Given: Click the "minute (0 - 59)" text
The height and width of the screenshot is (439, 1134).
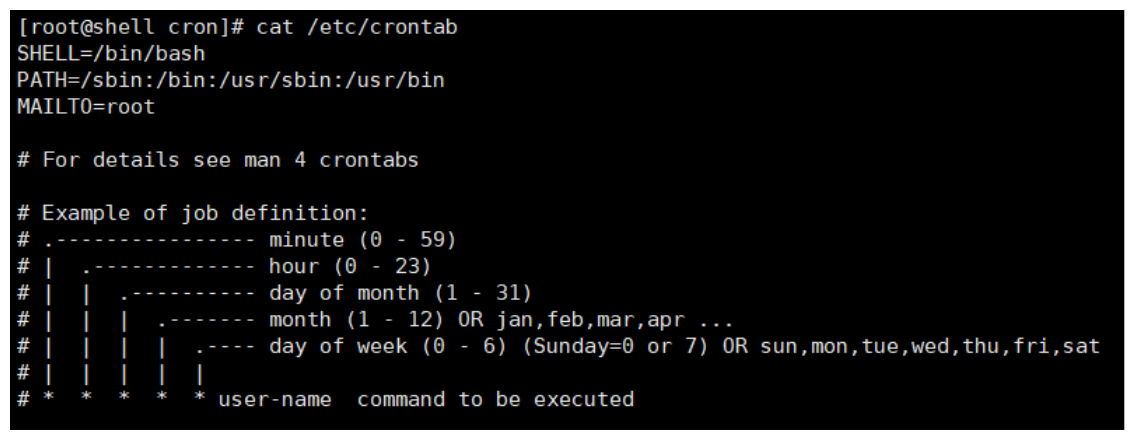Looking at the screenshot, I should click(x=363, y=240).
